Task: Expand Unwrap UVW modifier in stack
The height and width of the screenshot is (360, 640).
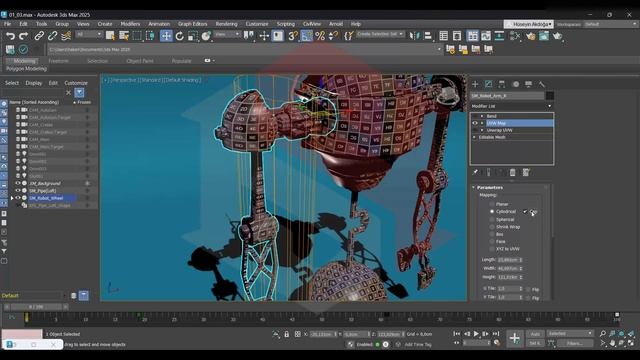Action: pos(482,130)
